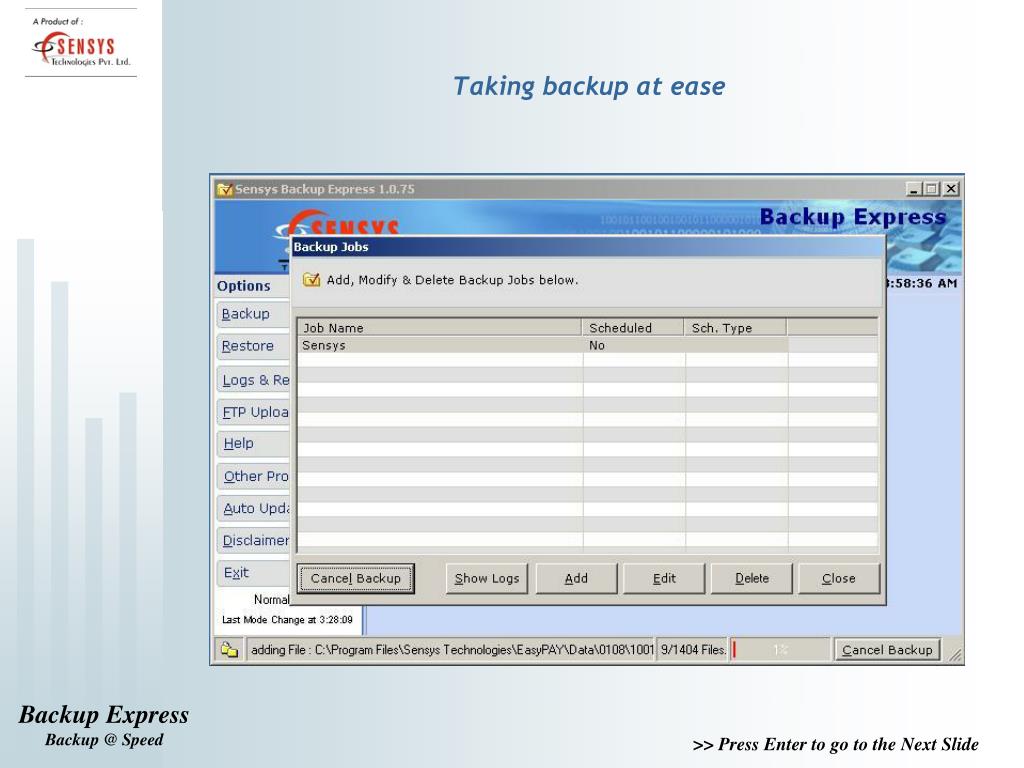This screenshot has width=1024, height=768.
Task: Click the Sensys Backup Express title bar icon
Action: (225, 189)
